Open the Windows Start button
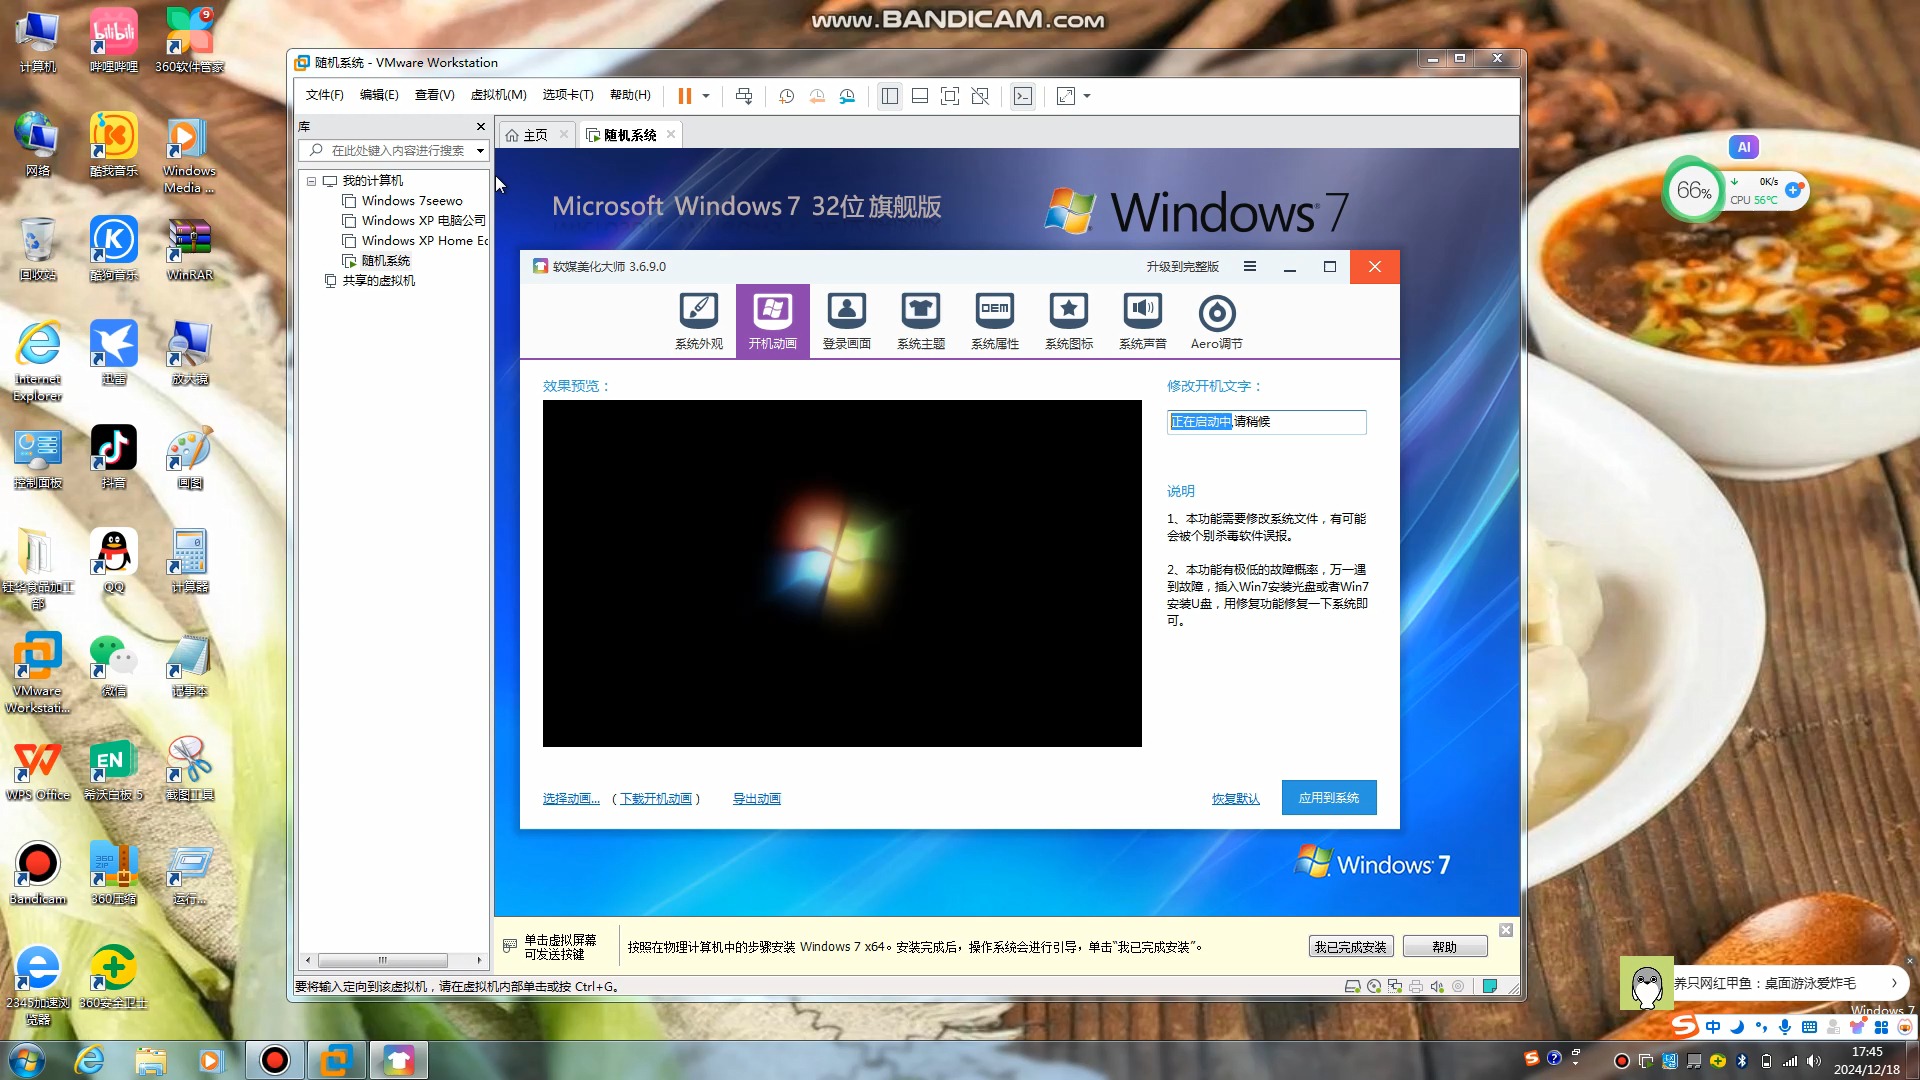Image resolution: width=1920 pixels, height=1080 pixels. point(27,1060)
